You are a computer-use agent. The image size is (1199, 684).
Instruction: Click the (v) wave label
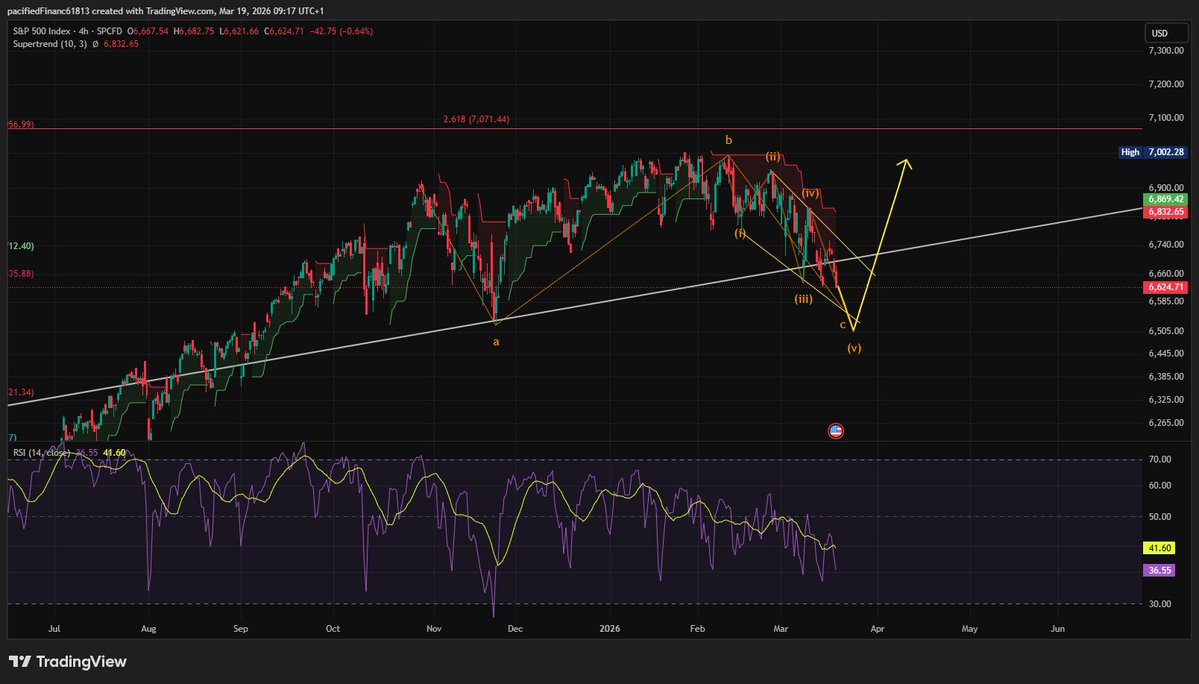pyautogui.click(x=854, y=348)
